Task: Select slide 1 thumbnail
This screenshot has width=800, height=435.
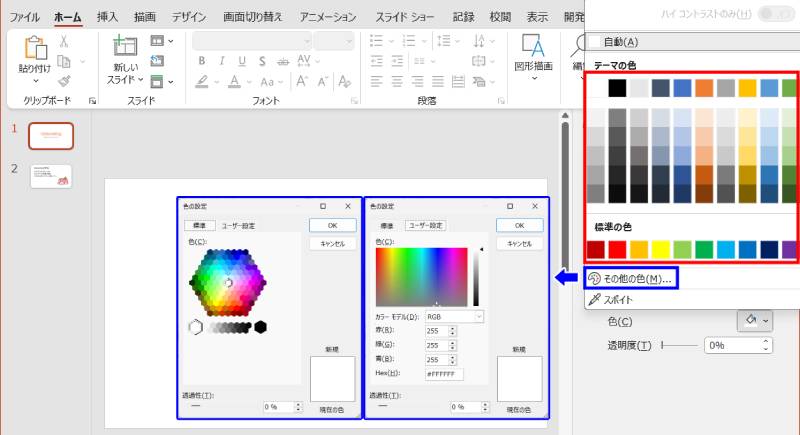Action: (51, 136)
